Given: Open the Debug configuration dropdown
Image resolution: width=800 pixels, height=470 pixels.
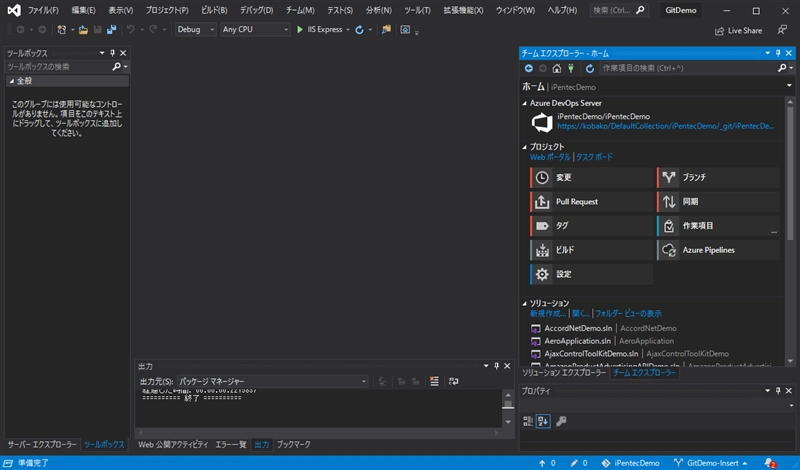Looking at the screenshot, I should pyautogui.click(x=195, y=30).
